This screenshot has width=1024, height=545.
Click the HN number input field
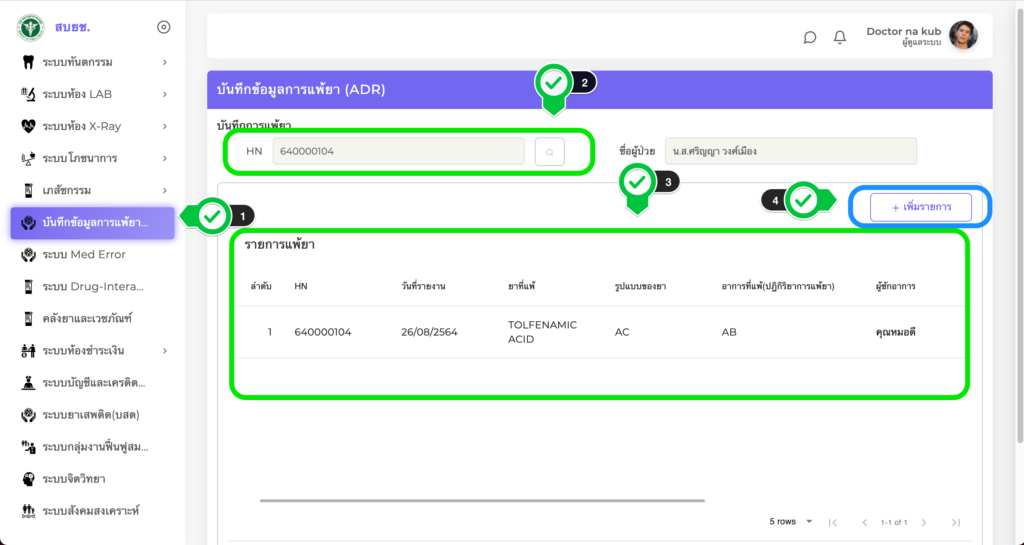click(399, 151)
